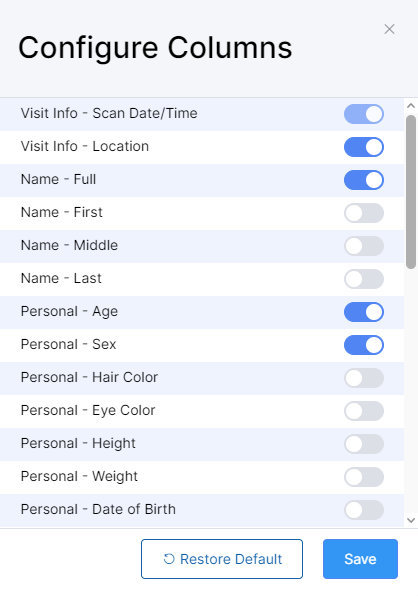Toggle Visit Info - Scan Date/Time switch

click(x=364, y=114)
